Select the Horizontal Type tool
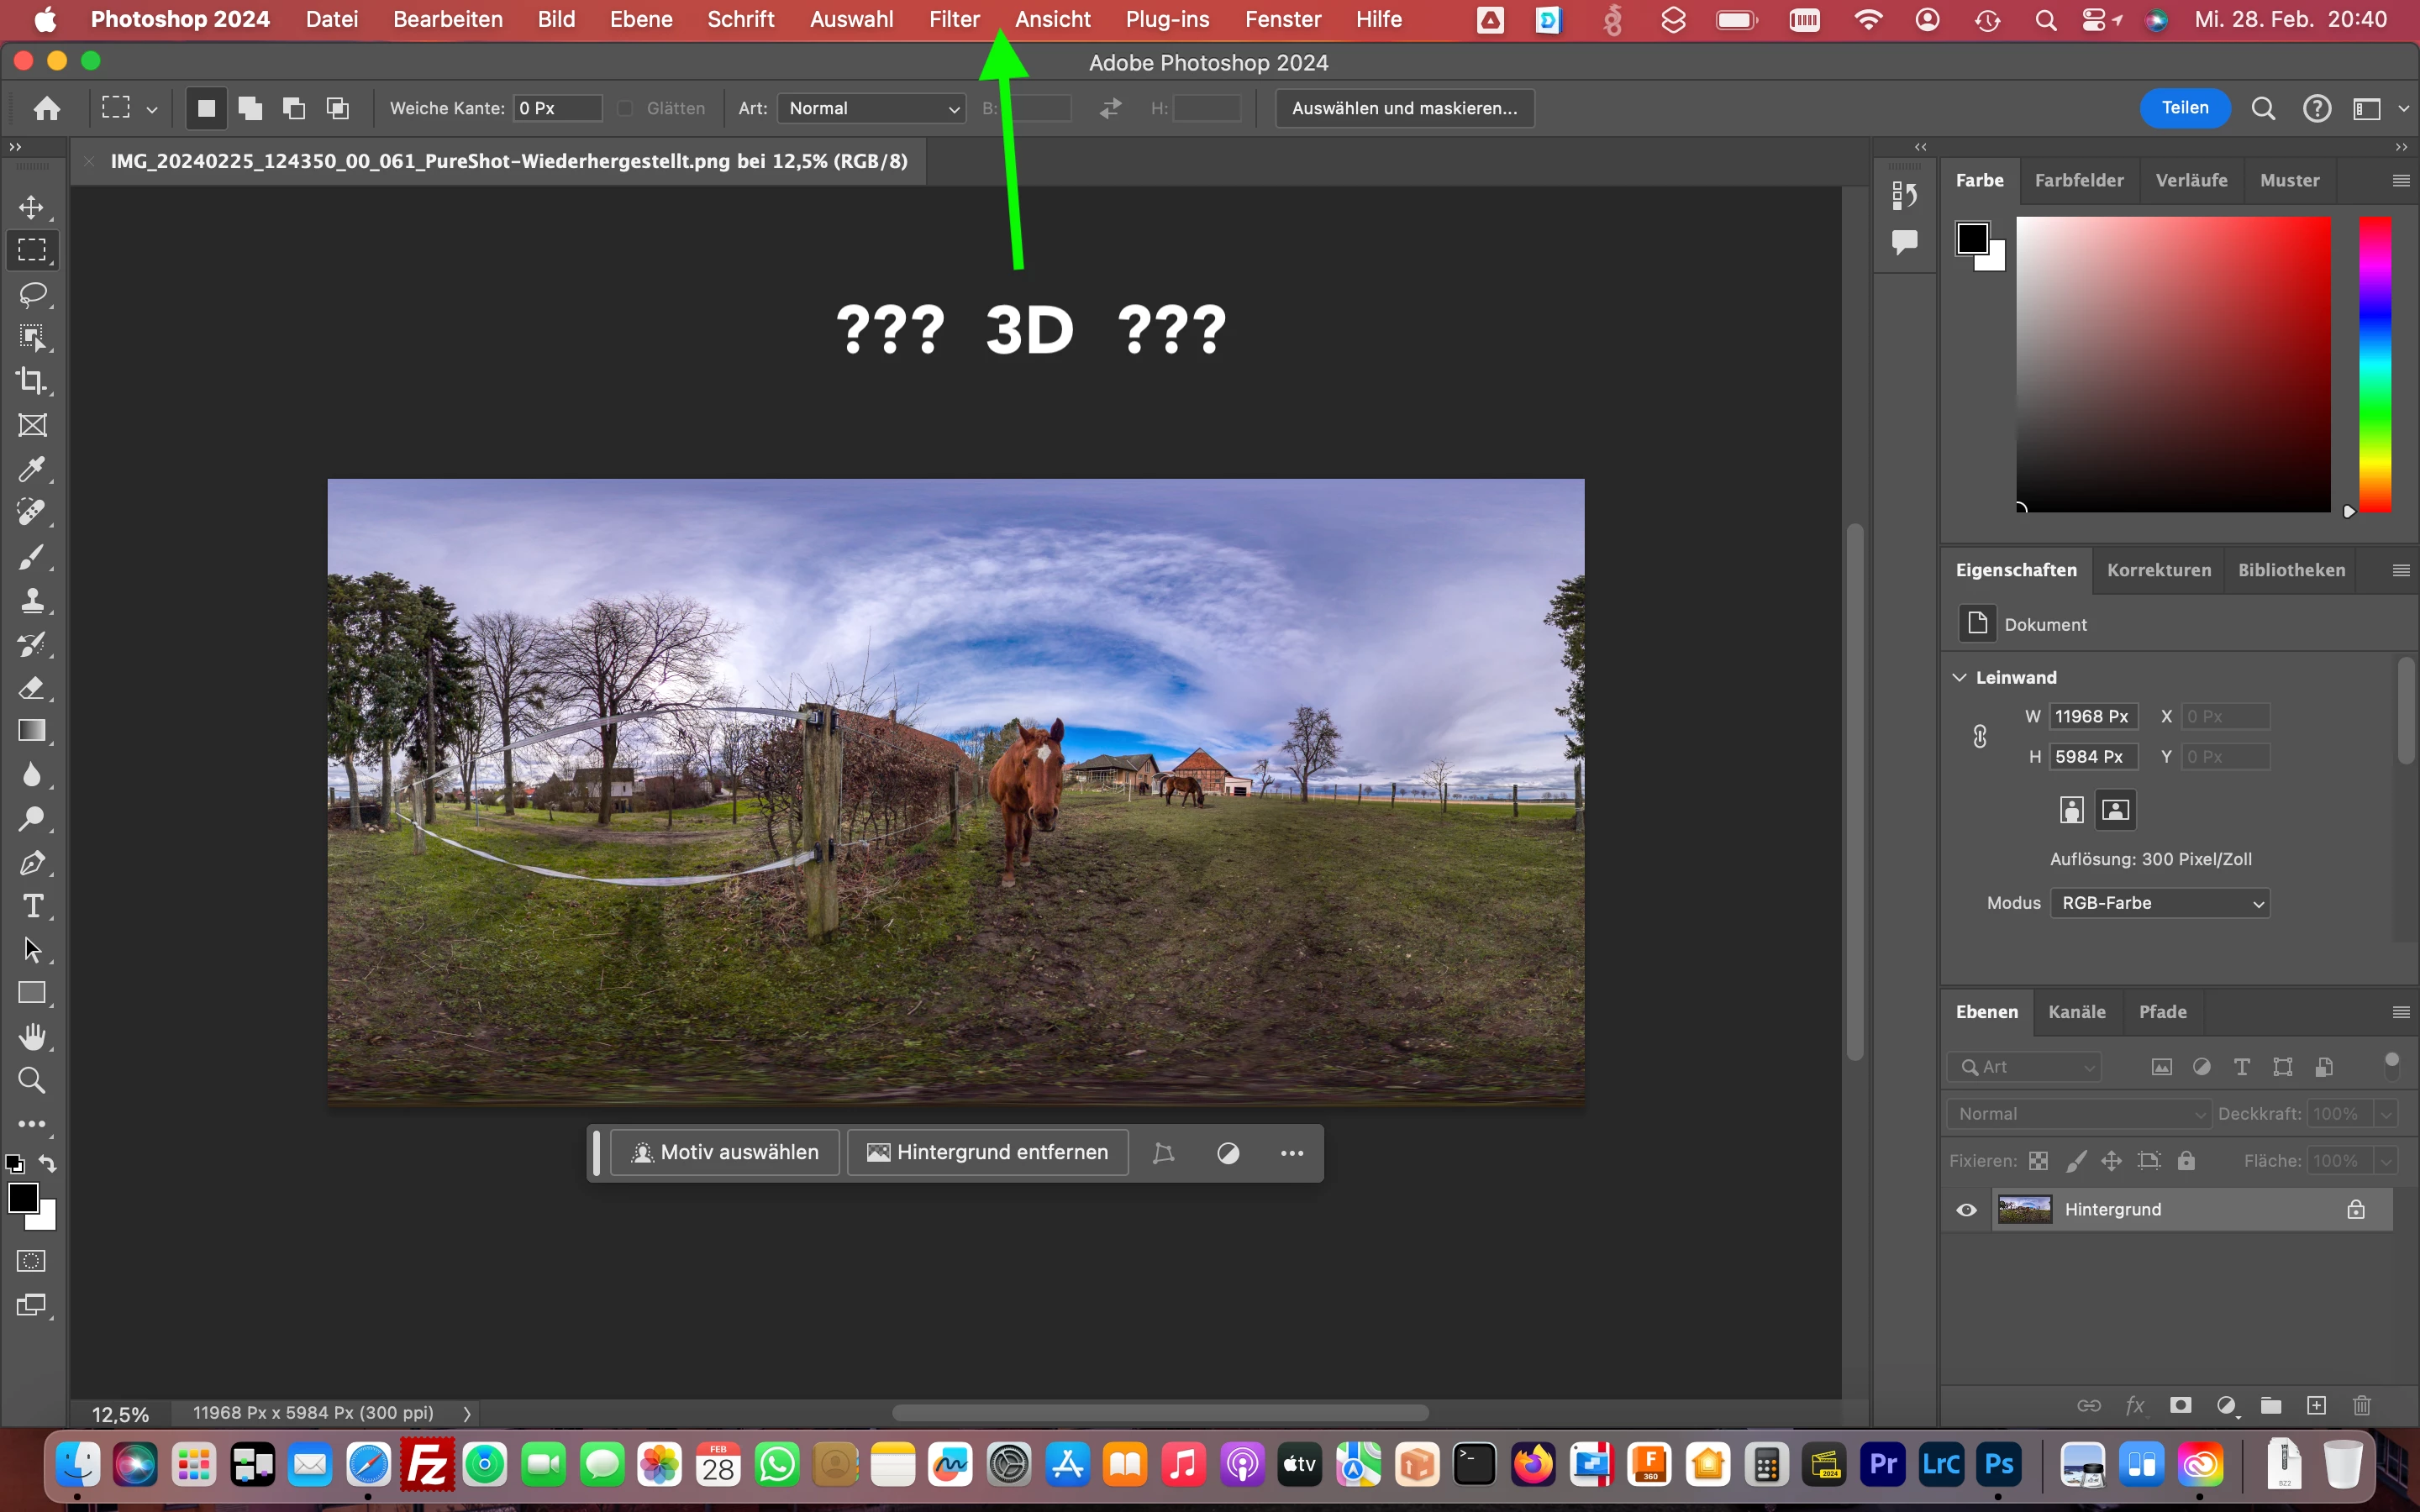Viewport: 2420px width, 1512px height. pyautogui.click(x=31, y=906)
